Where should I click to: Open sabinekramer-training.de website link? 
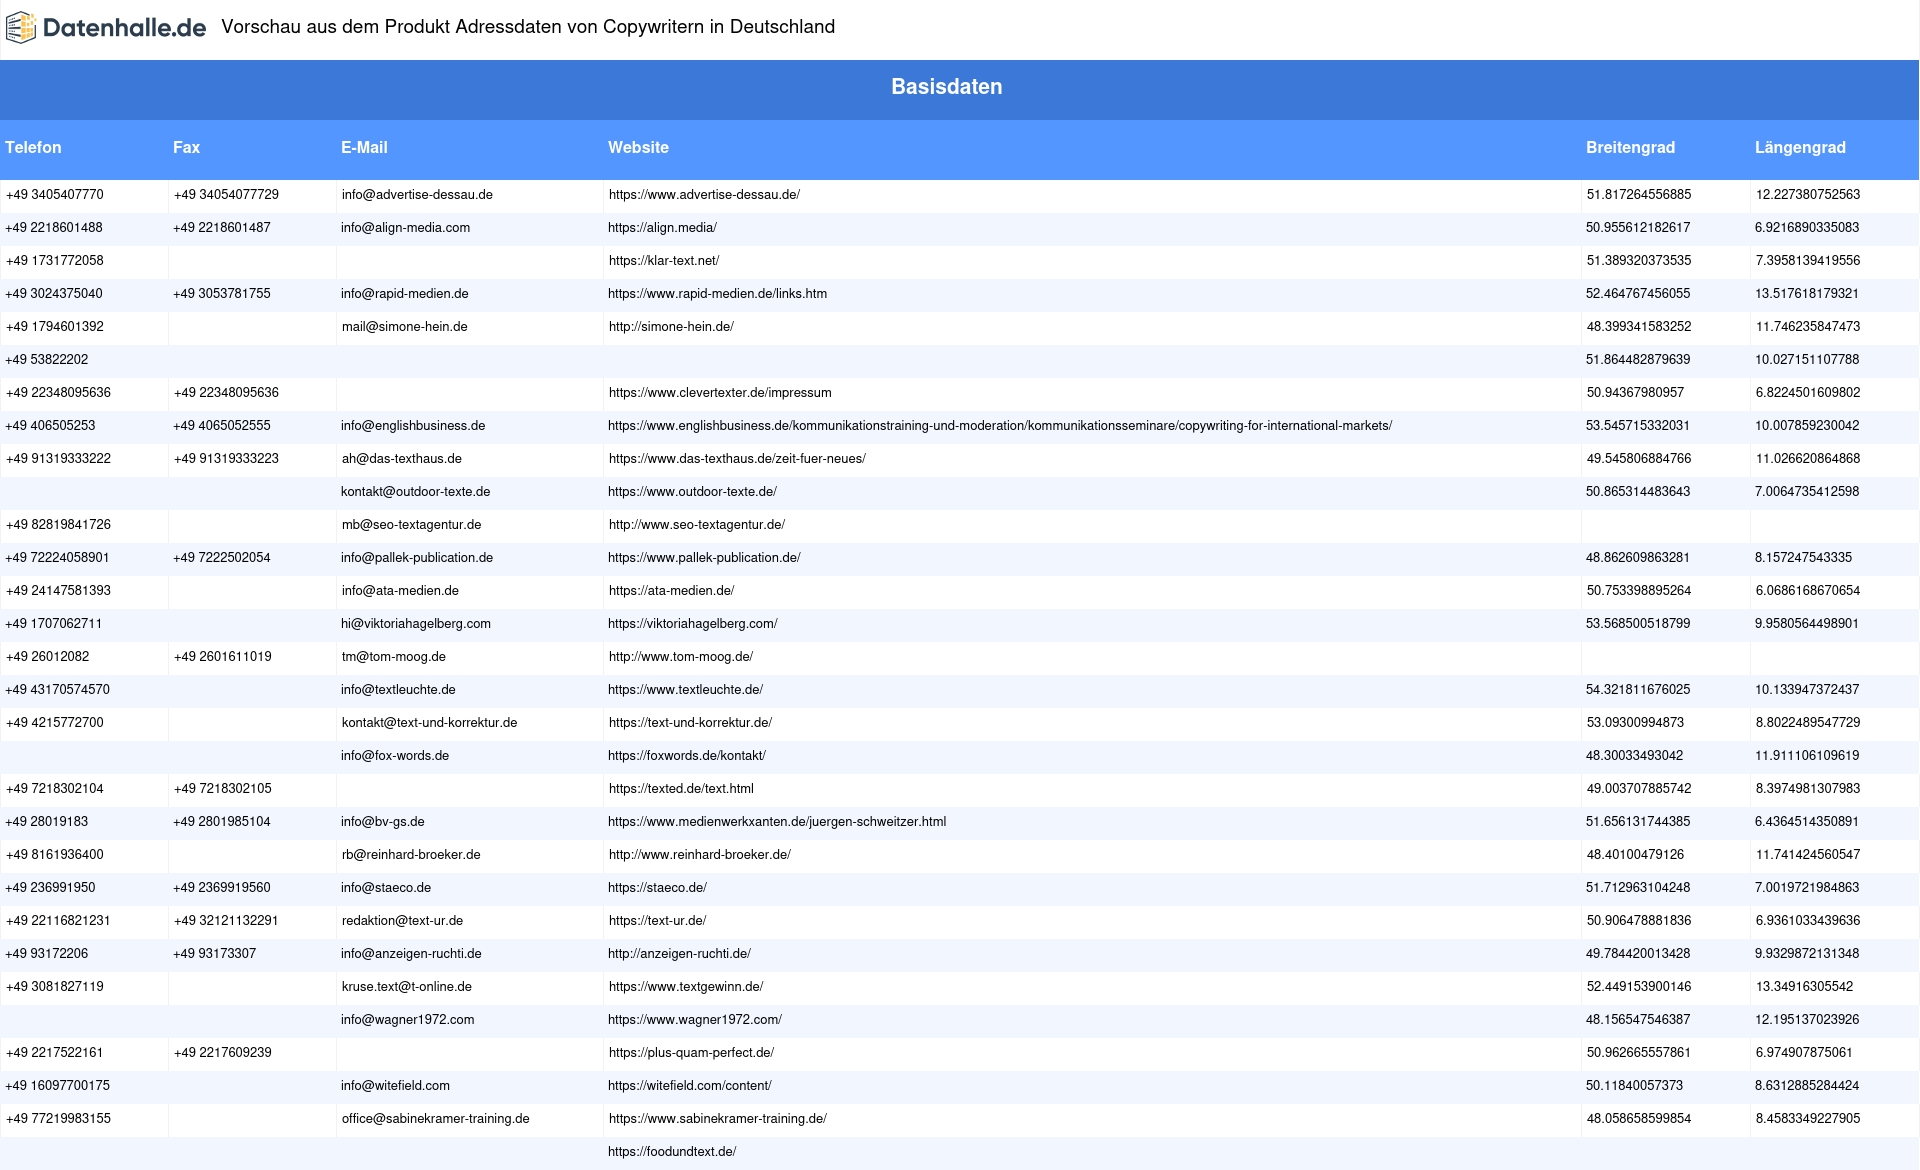tap(718, 1119)
